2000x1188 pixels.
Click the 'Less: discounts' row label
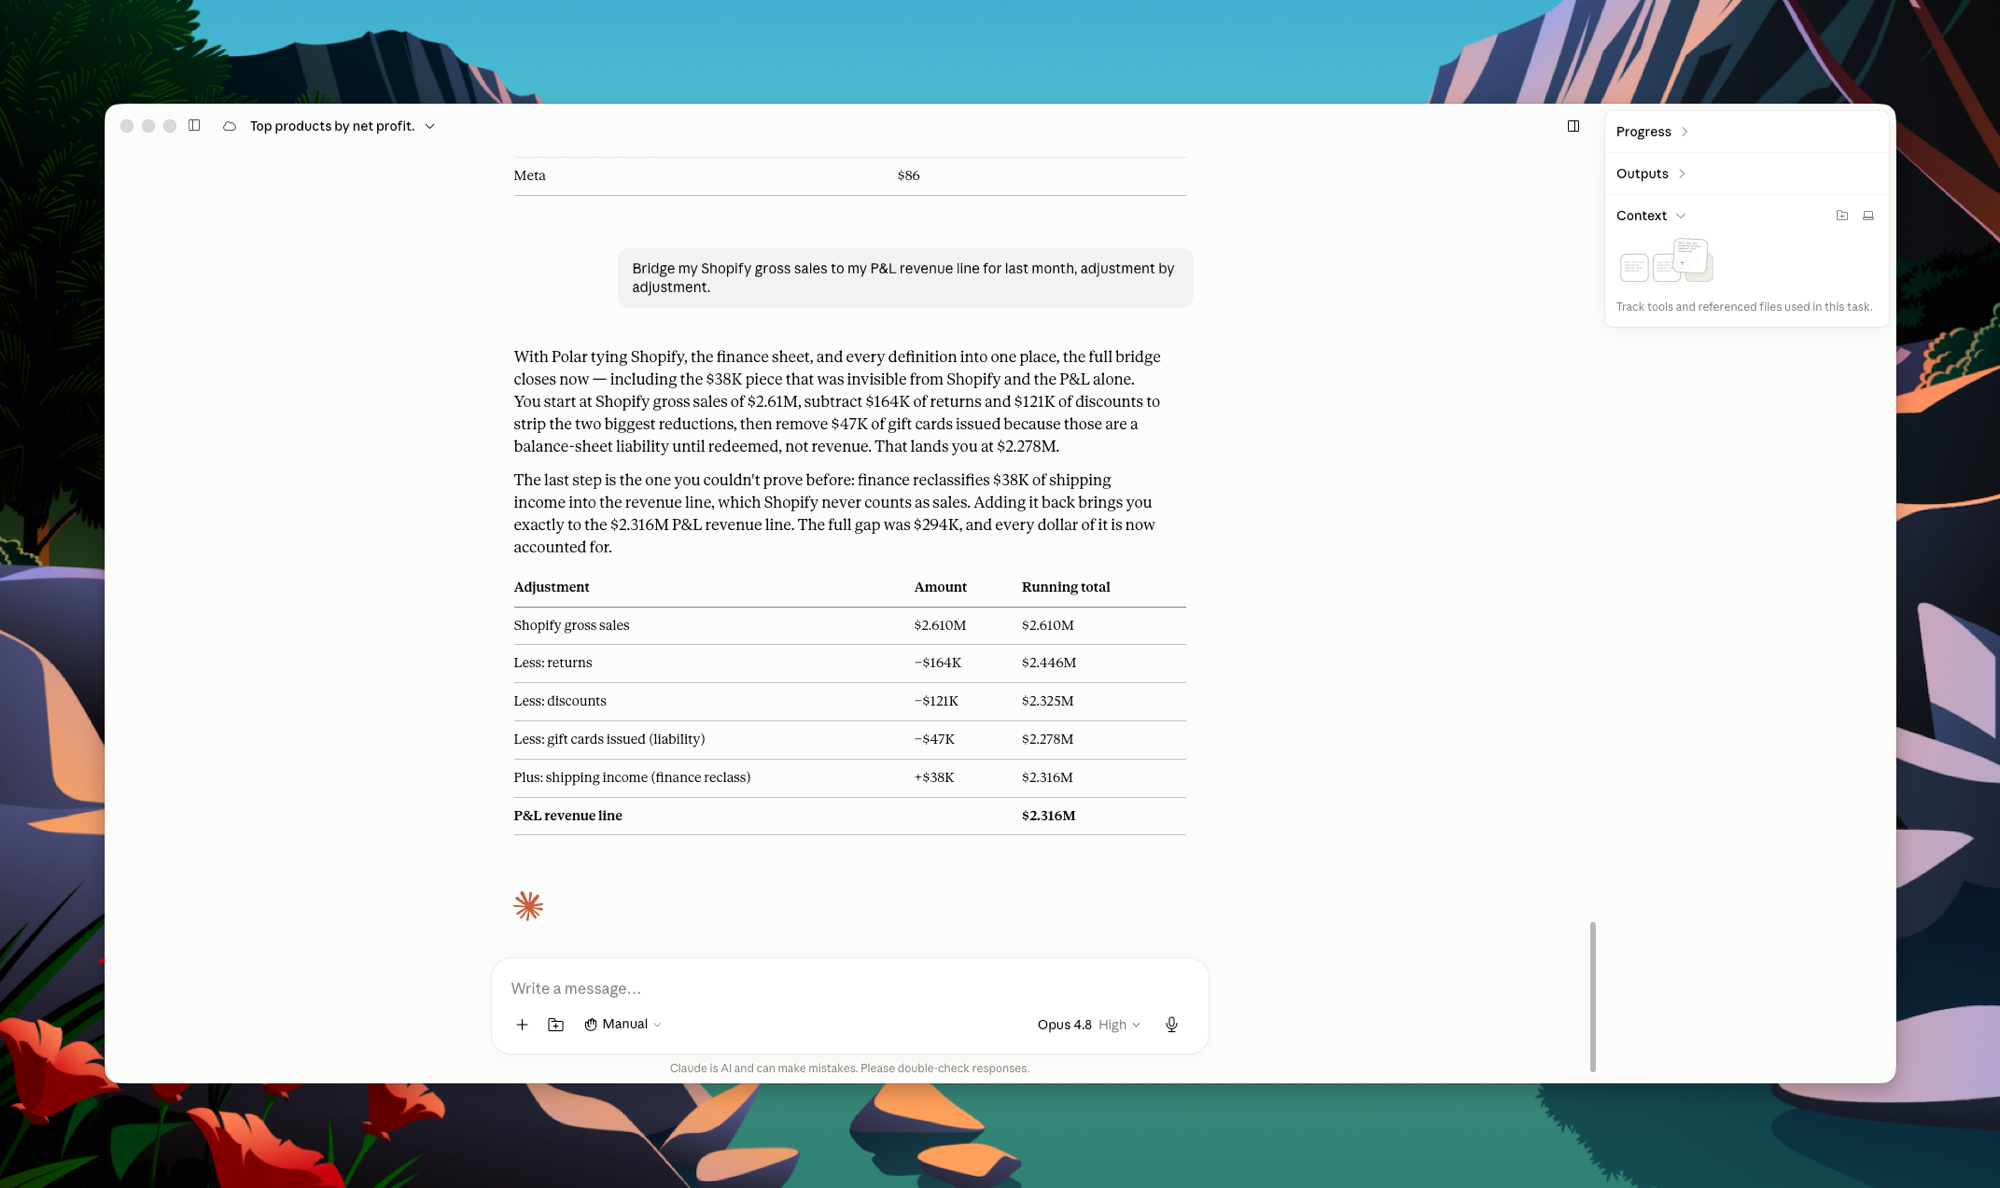click(560, 701)
